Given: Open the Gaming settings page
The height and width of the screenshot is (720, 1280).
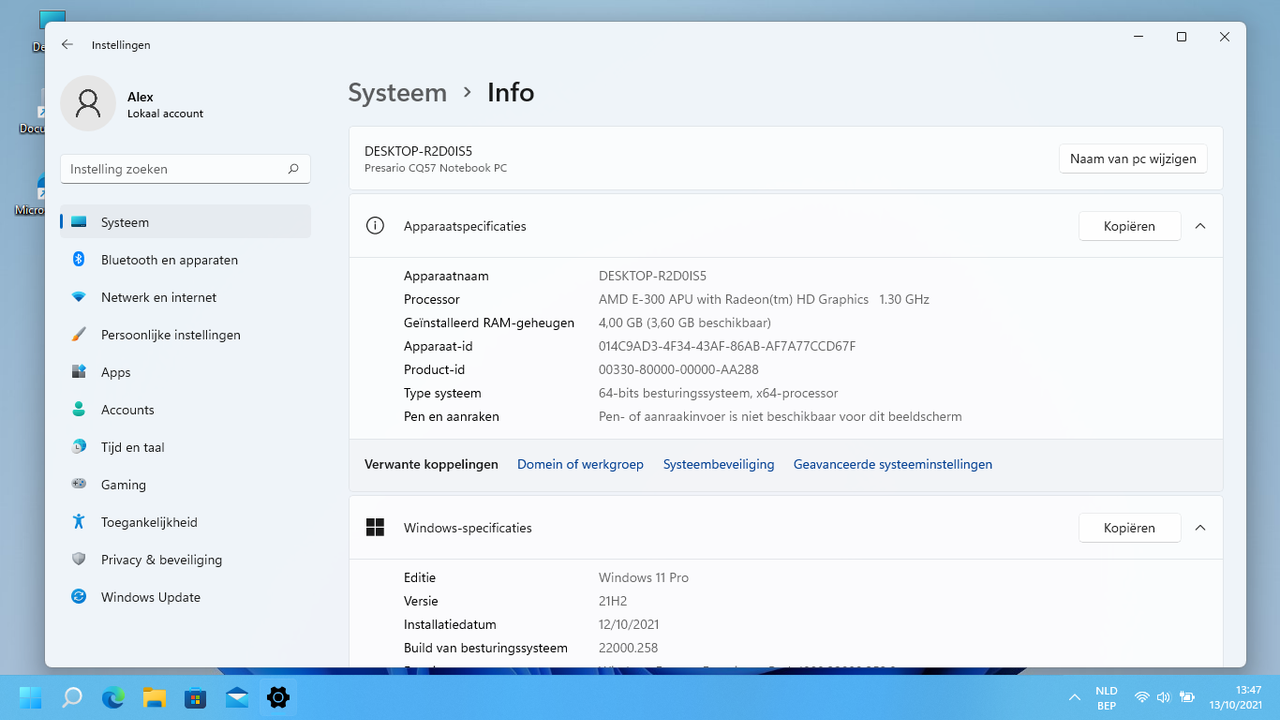Looking at the screenshot, I should tap(185, 485).
